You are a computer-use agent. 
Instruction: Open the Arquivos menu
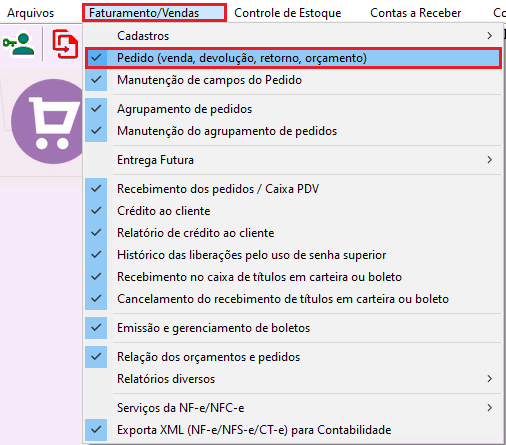(30, 13)
